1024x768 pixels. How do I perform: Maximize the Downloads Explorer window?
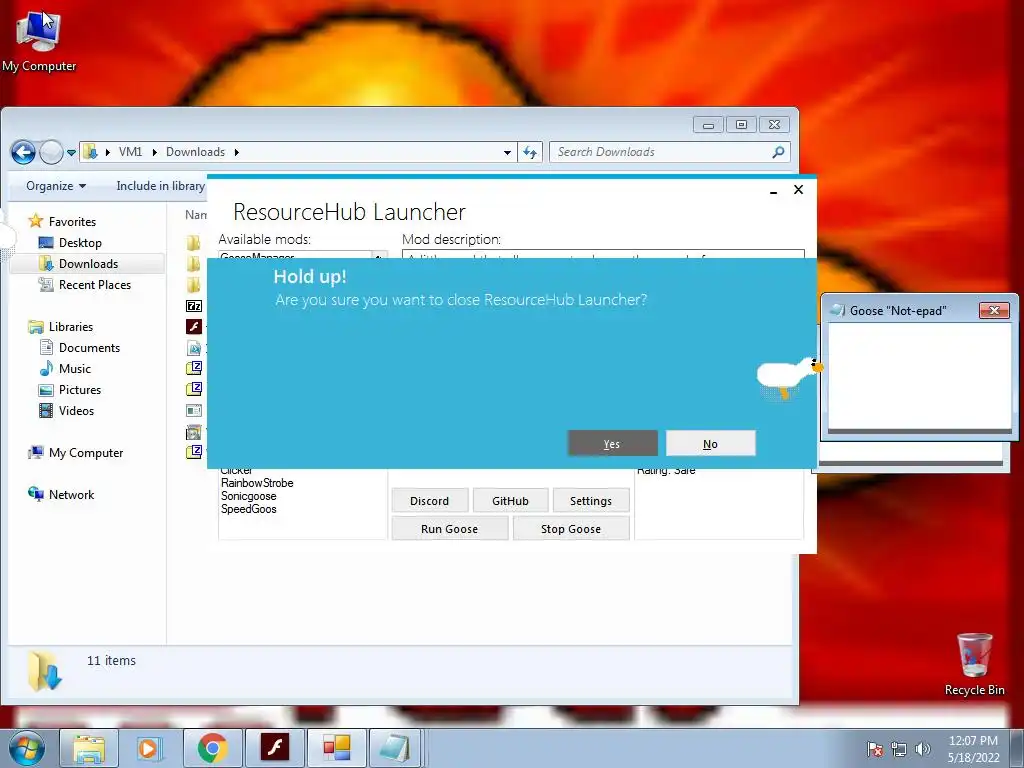point(741,125)
